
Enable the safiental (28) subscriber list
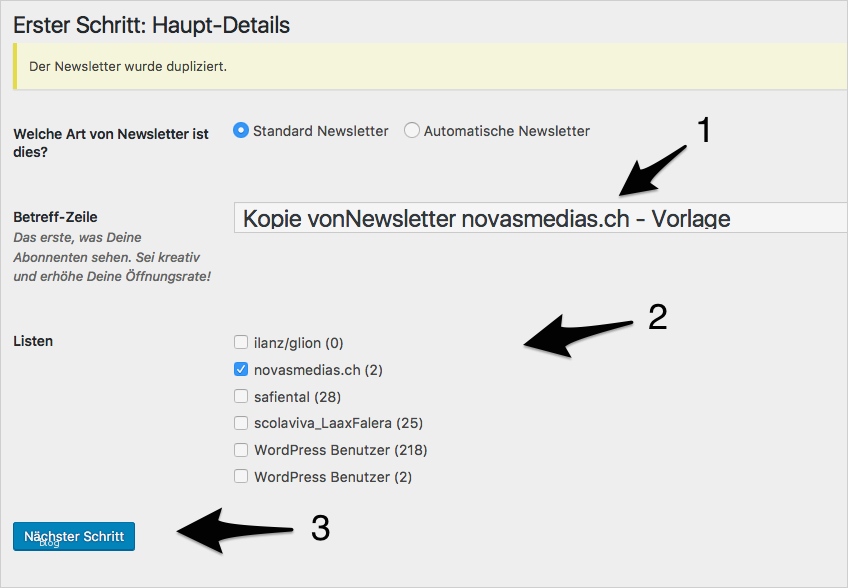pyautogui.click(x=240, y=396)
